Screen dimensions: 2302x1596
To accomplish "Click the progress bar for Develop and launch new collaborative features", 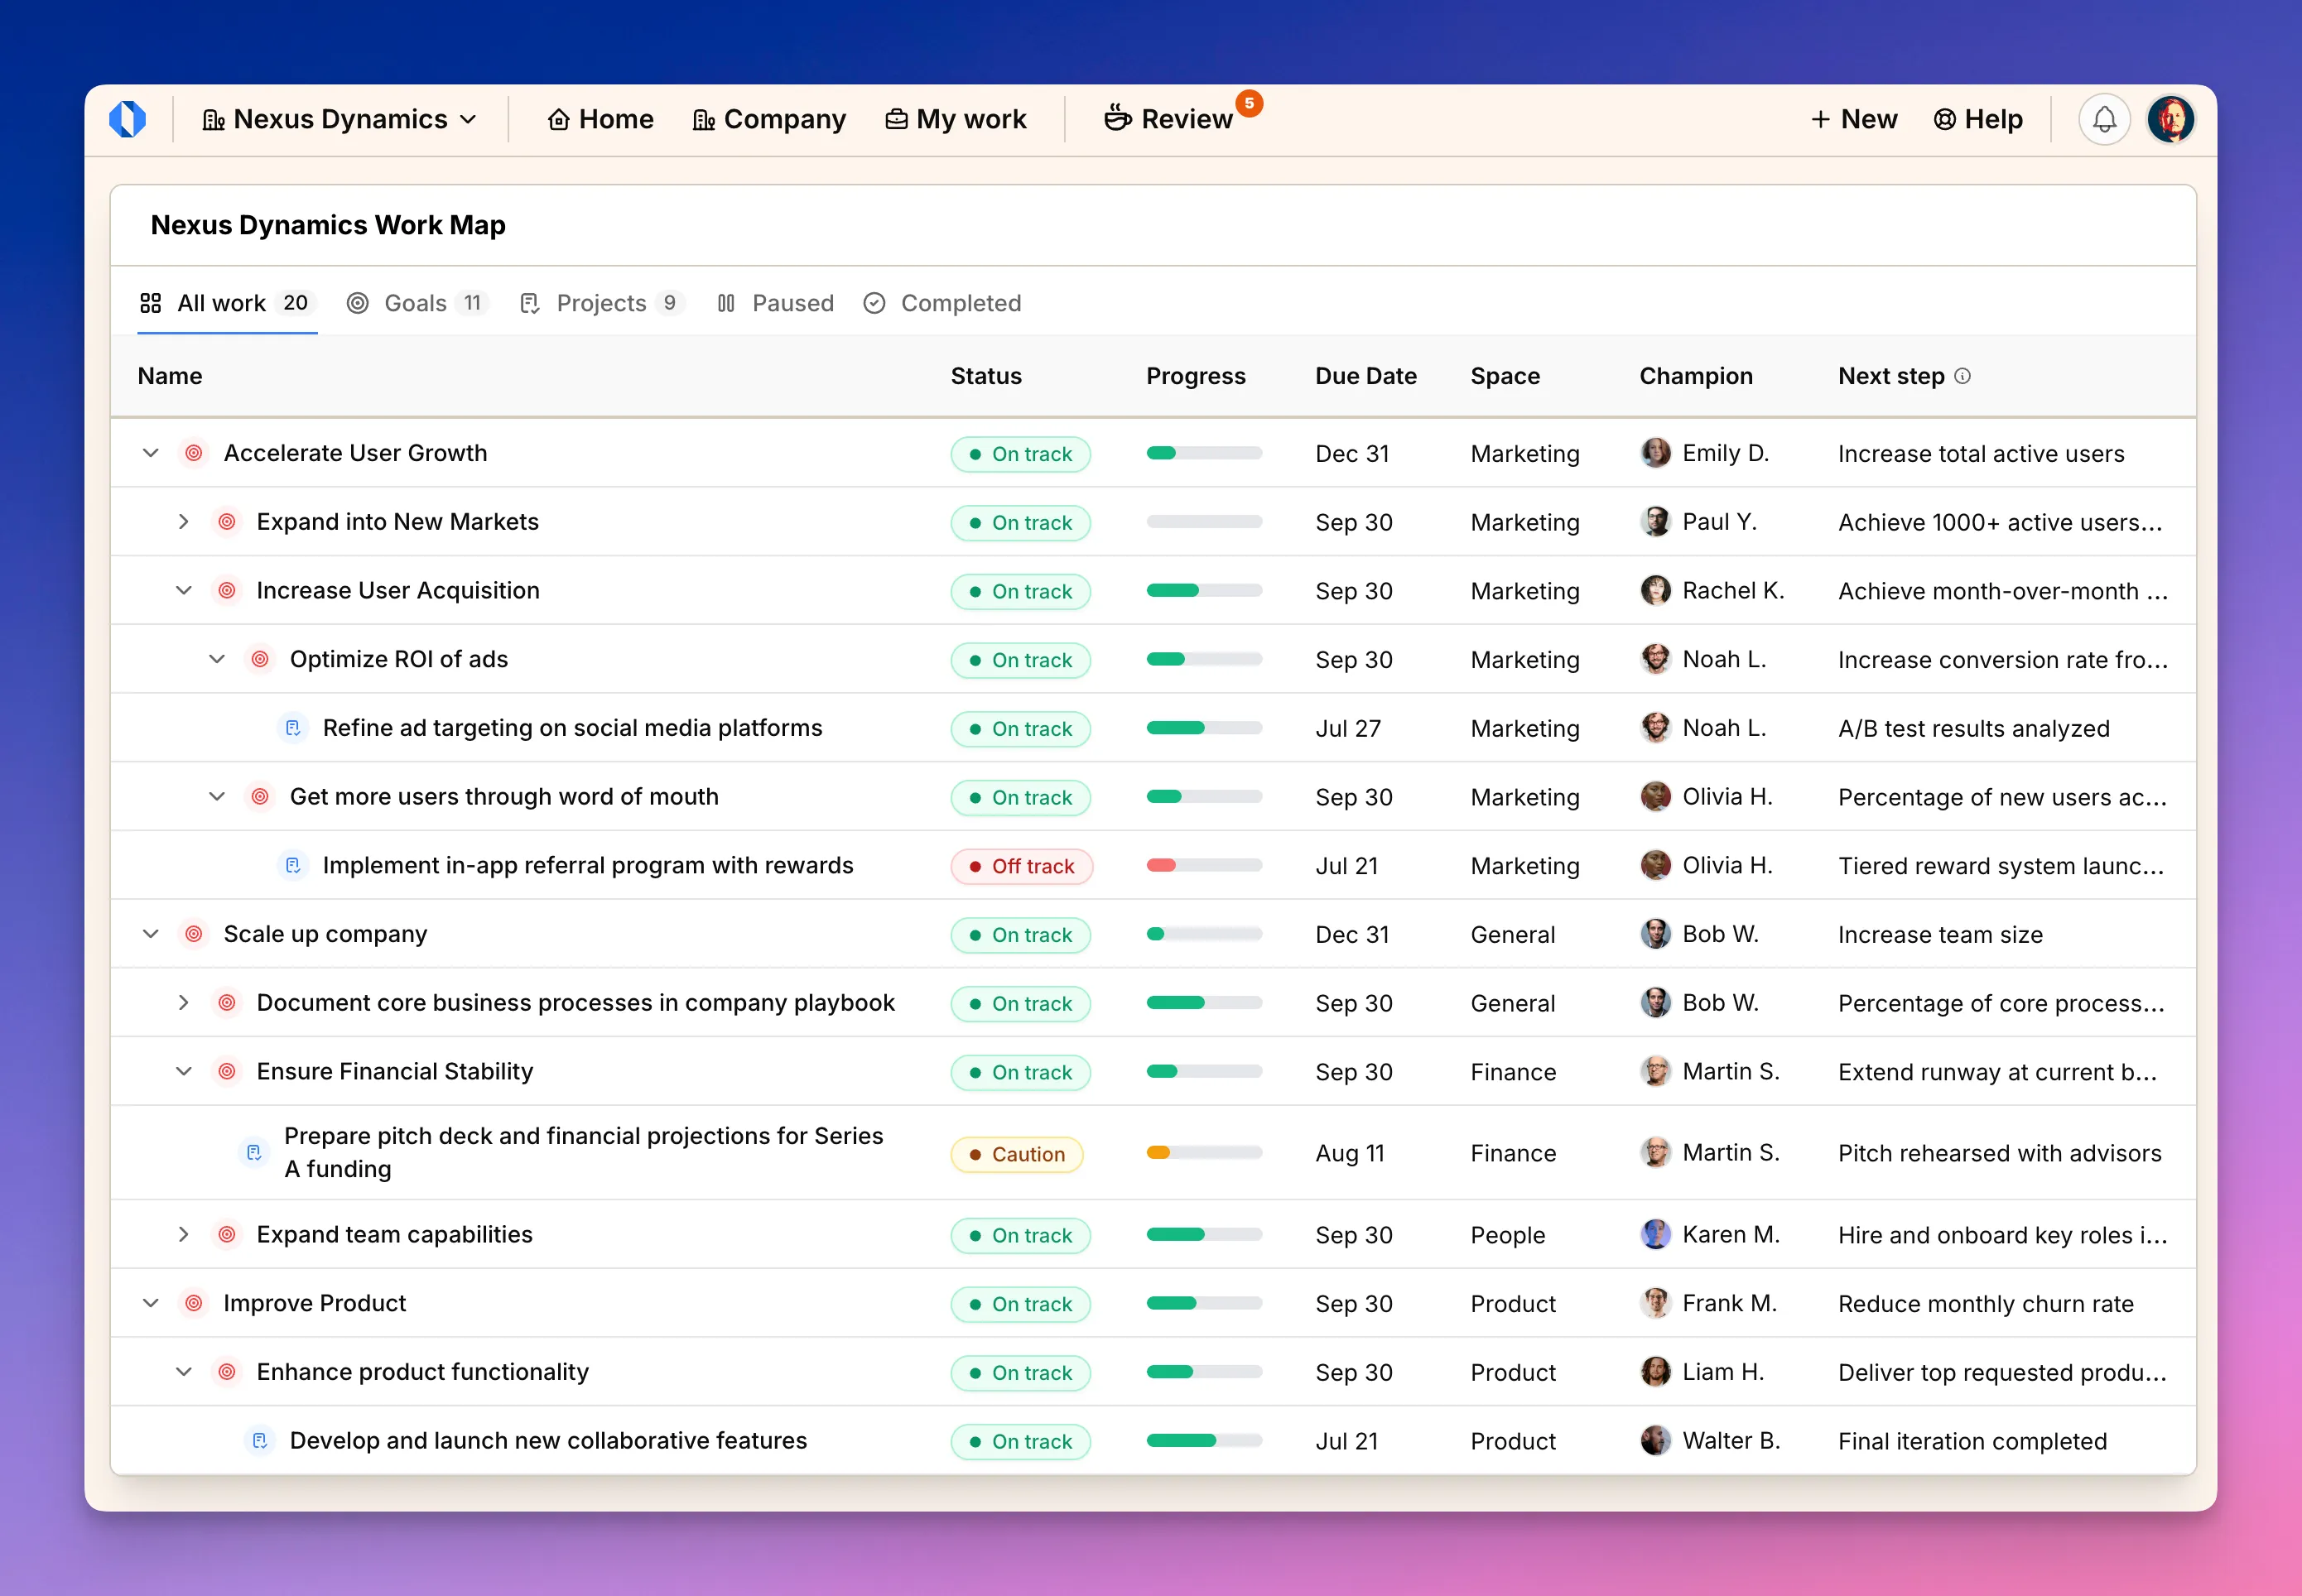I will (1203, 1441).
